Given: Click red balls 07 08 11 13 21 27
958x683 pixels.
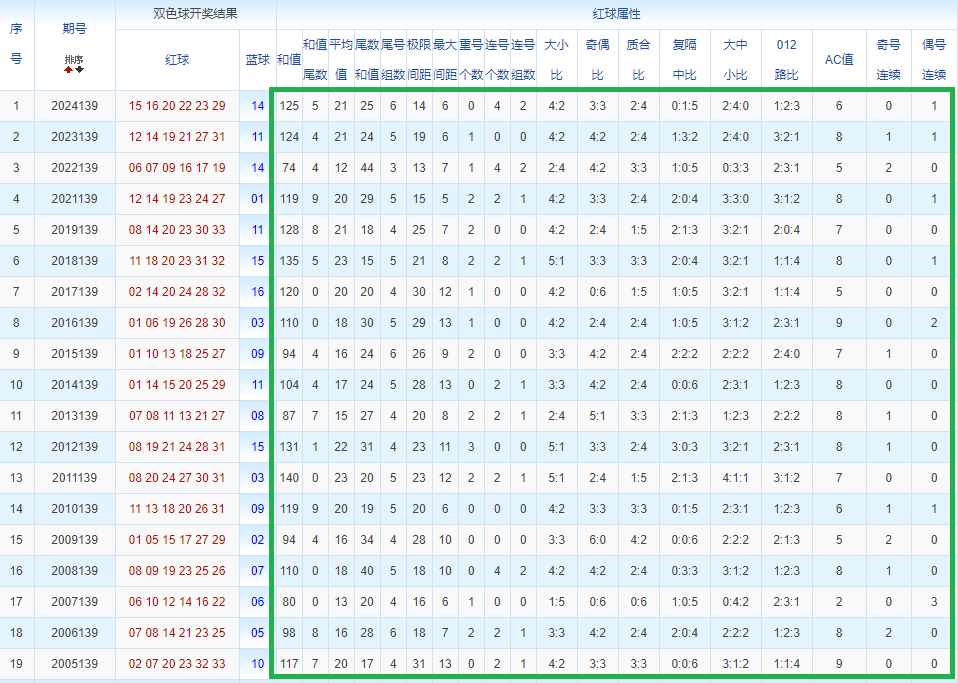Looking at the screenshot, I should [177, 416].
